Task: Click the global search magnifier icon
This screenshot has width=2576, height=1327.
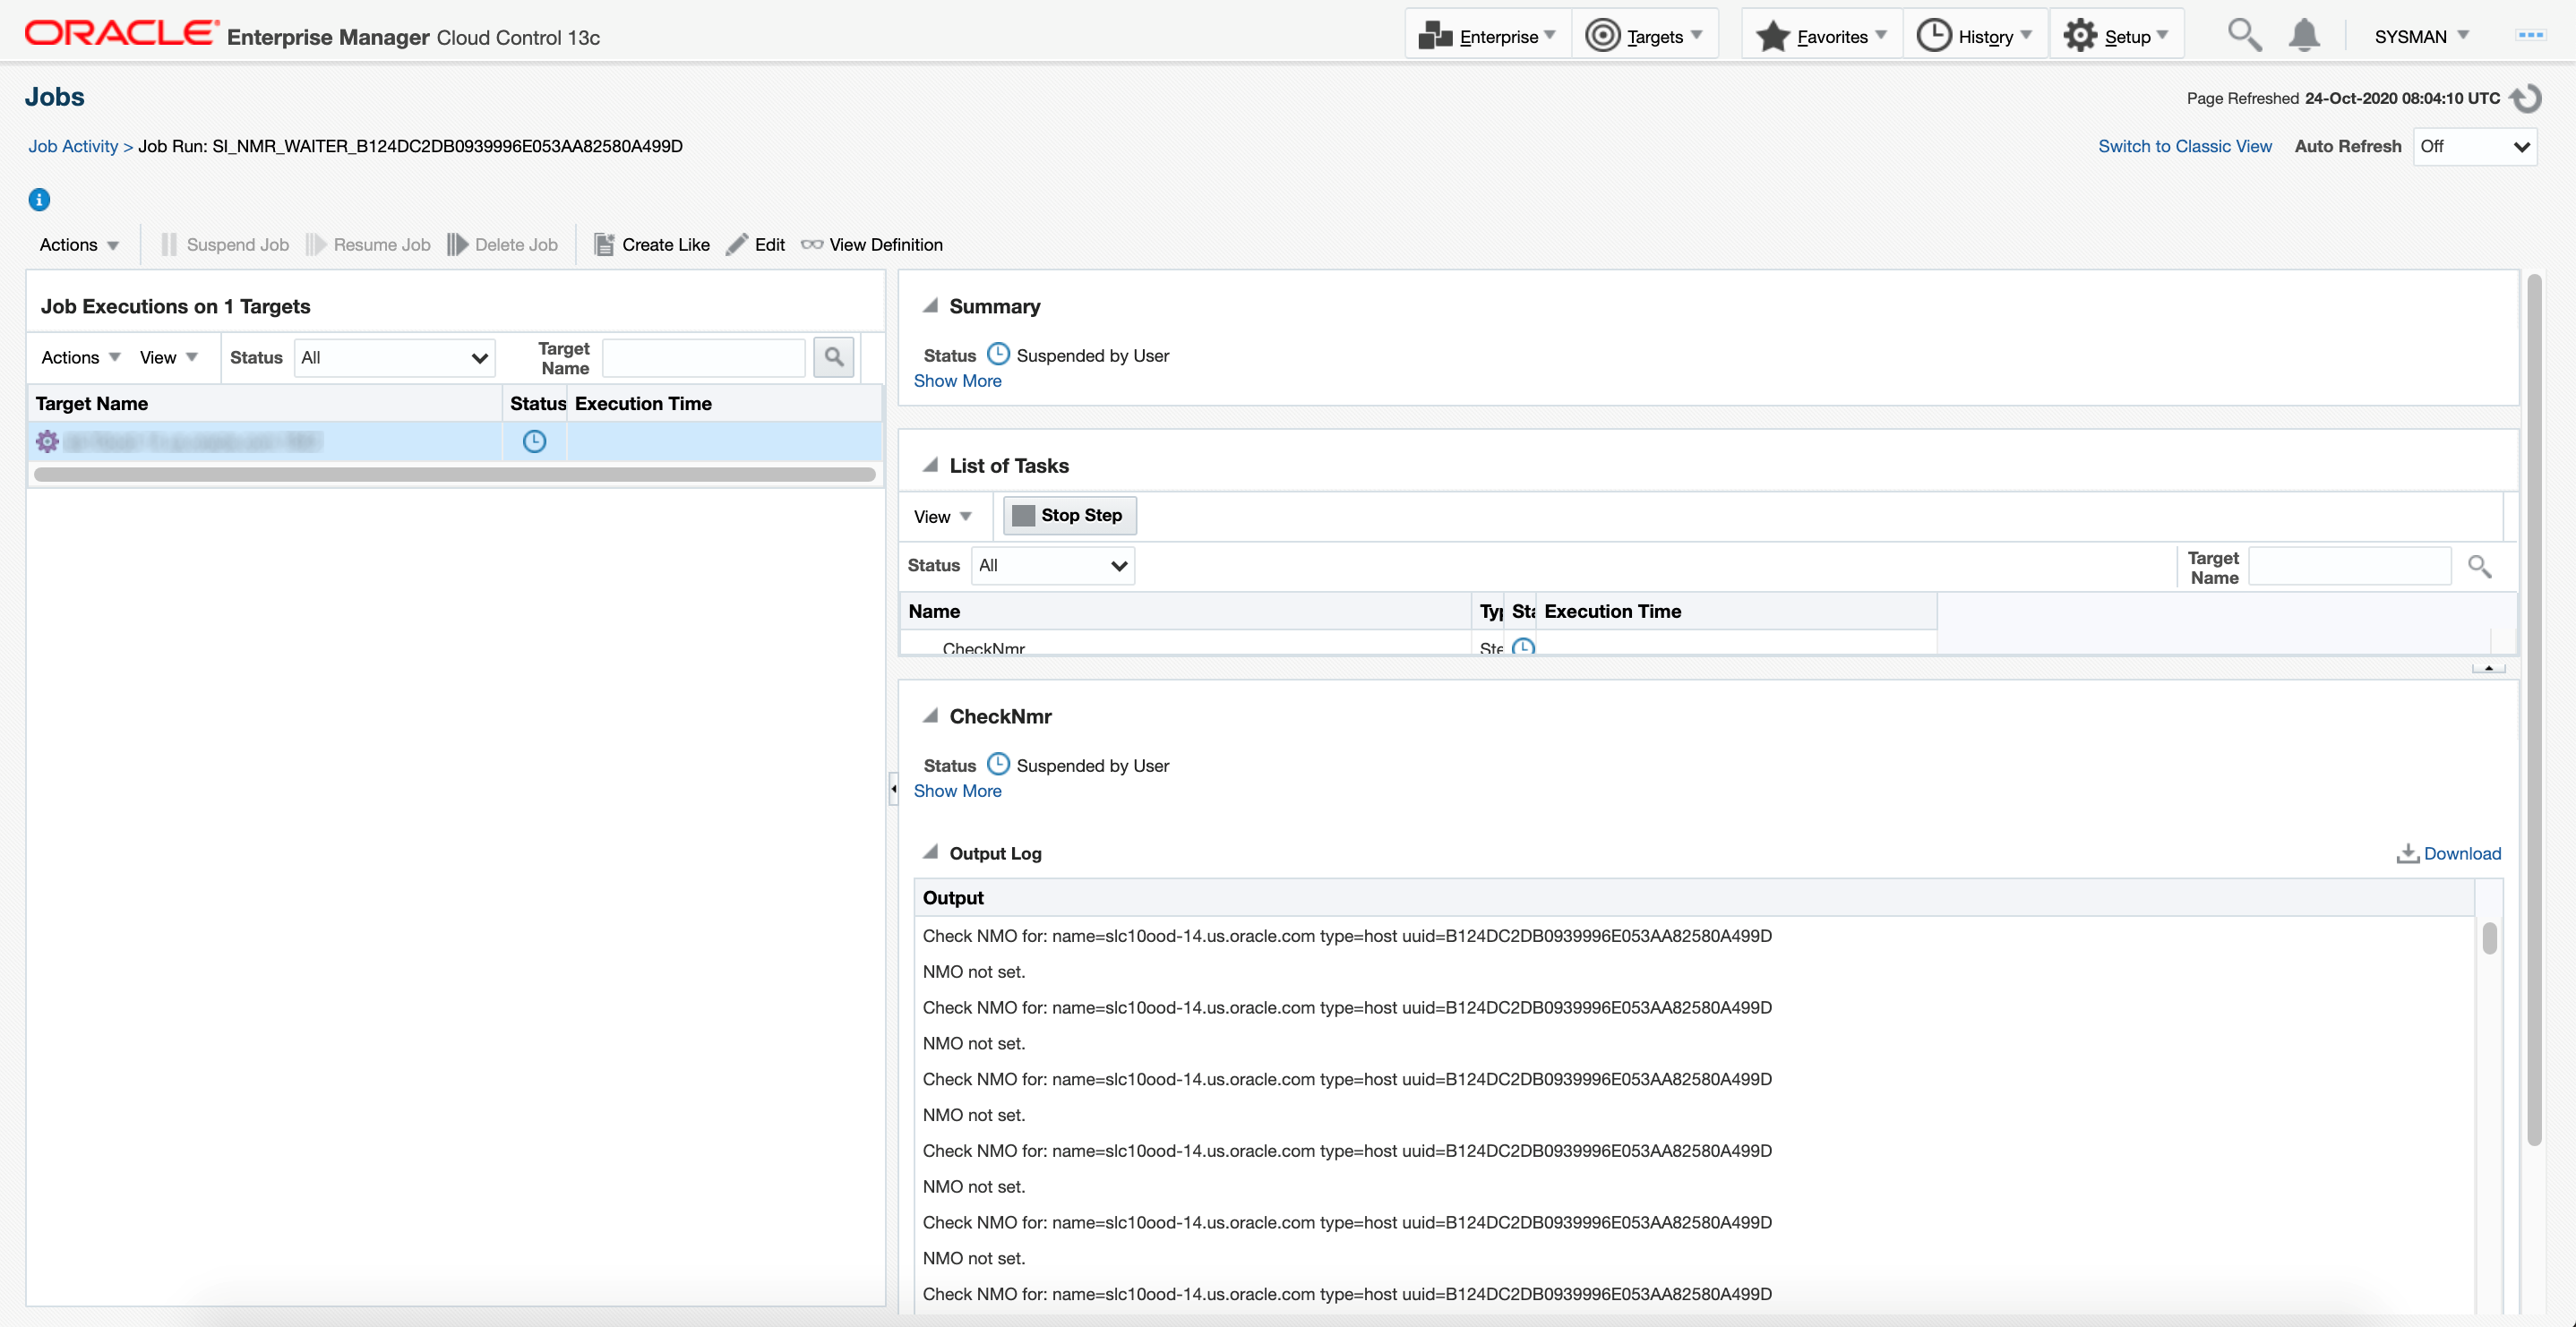Action: click(x=2243, y=35)
